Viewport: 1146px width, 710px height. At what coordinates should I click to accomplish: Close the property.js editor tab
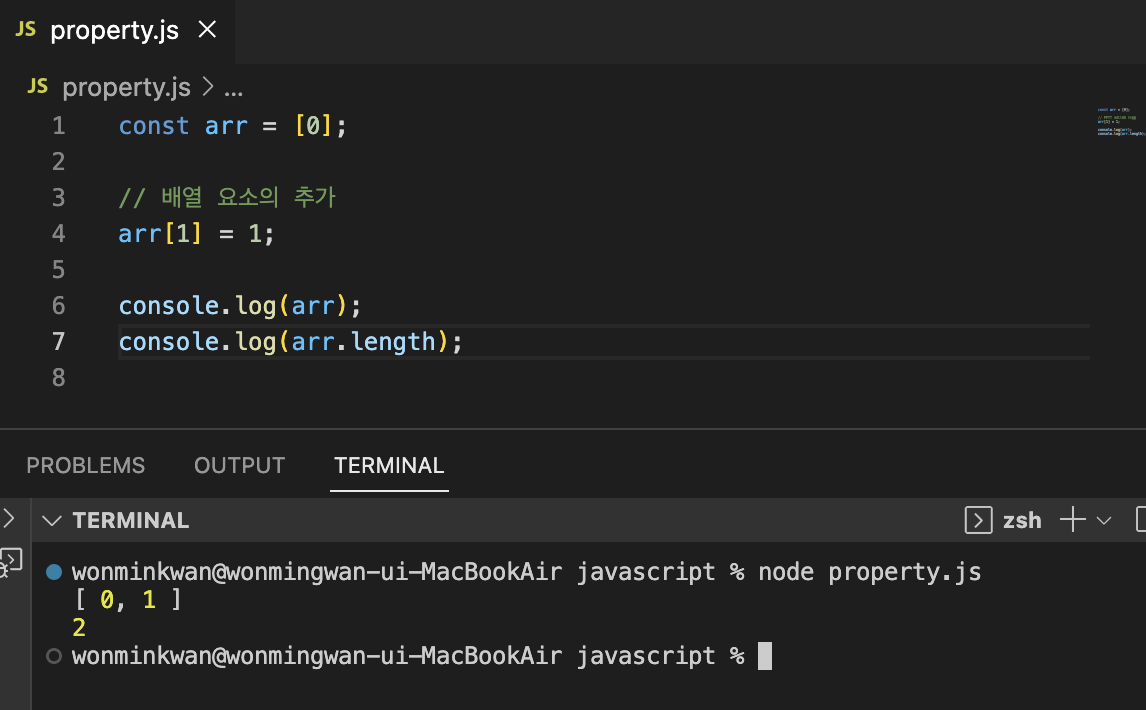click(x=208, y=29)
